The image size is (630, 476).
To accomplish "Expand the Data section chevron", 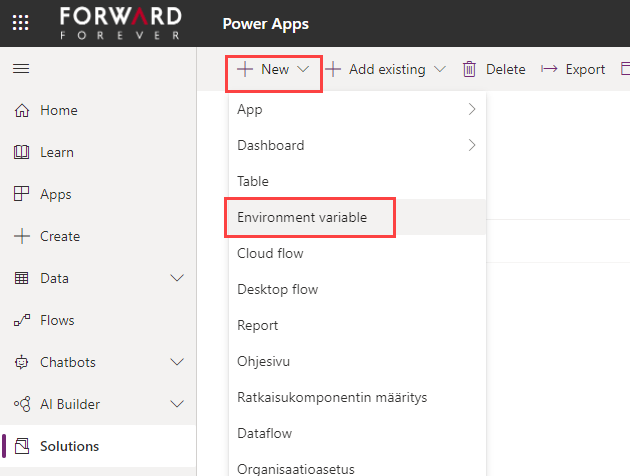I will click(x=178, y=279).
